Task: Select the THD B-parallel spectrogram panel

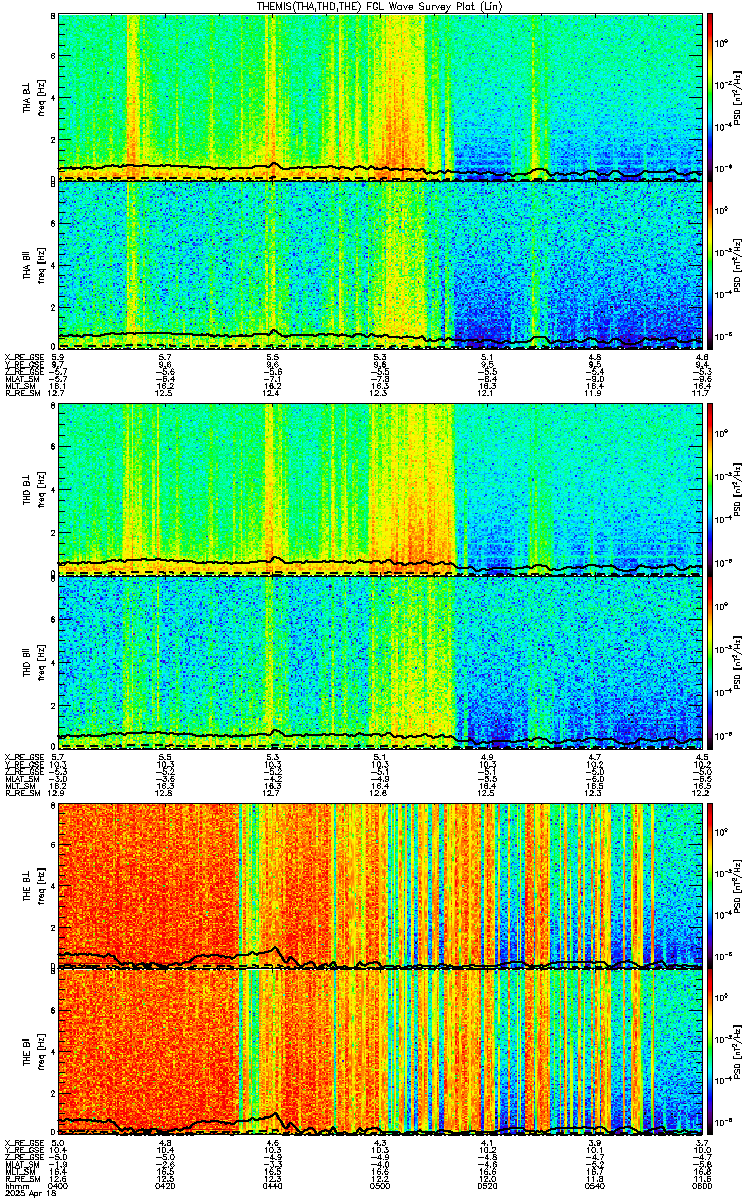Action: (x=381, y=661)
